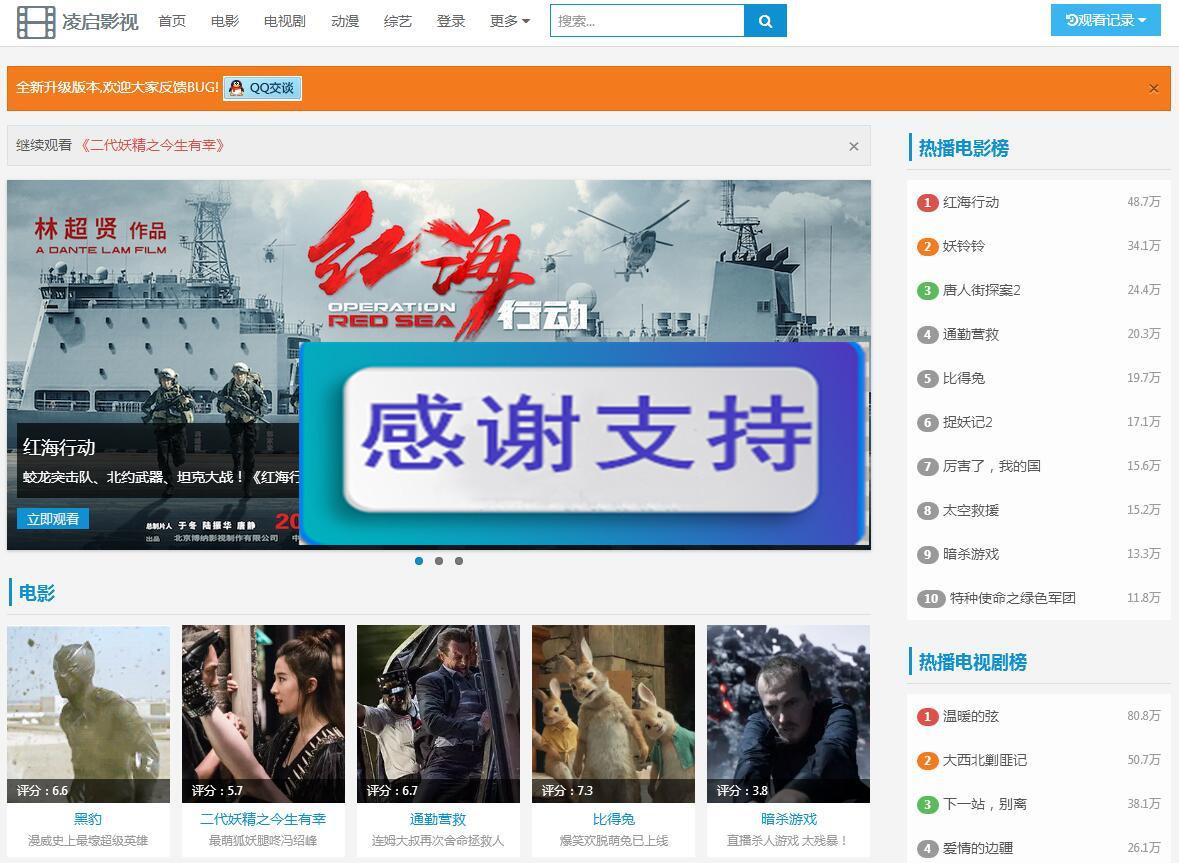Viewport: 1179px width, 863px height.
Task: Open 大西北剿匪记 in TV ranking
Action: coord(985,760)
